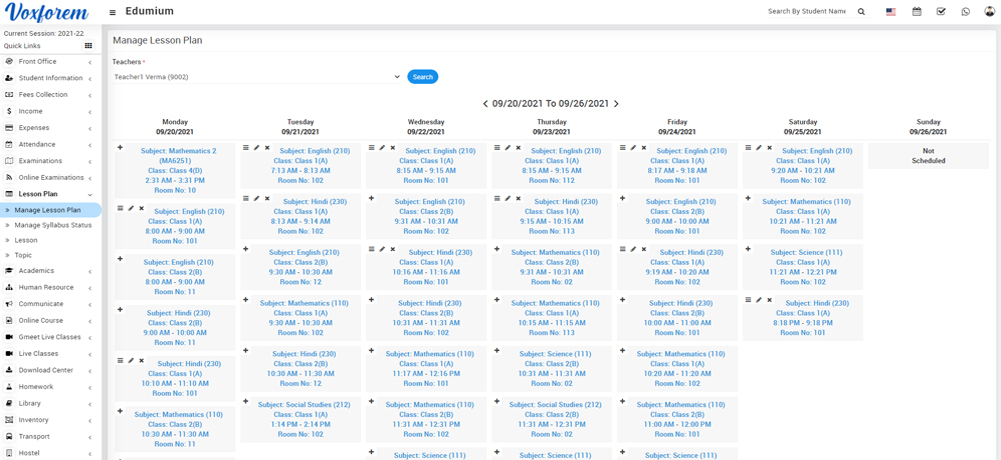
Task: Change language via US flag selector
Action: 891,12
